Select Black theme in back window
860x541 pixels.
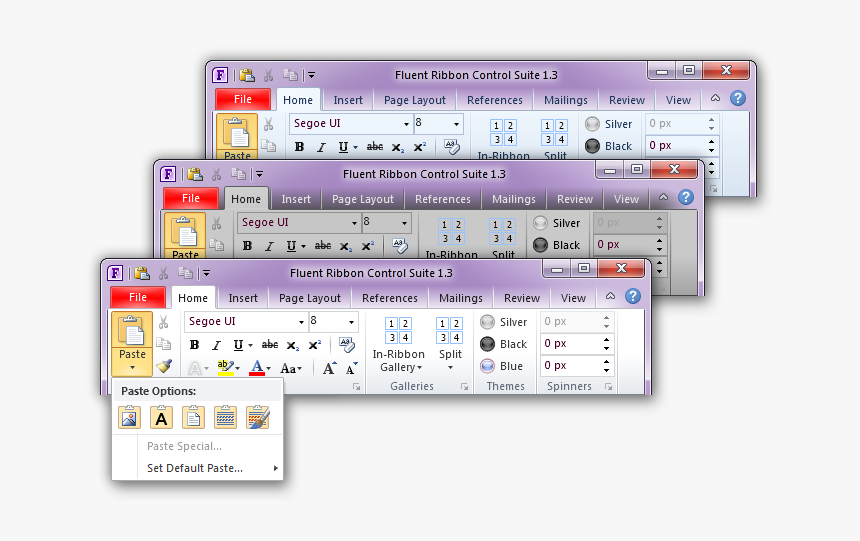click(608, 146)
